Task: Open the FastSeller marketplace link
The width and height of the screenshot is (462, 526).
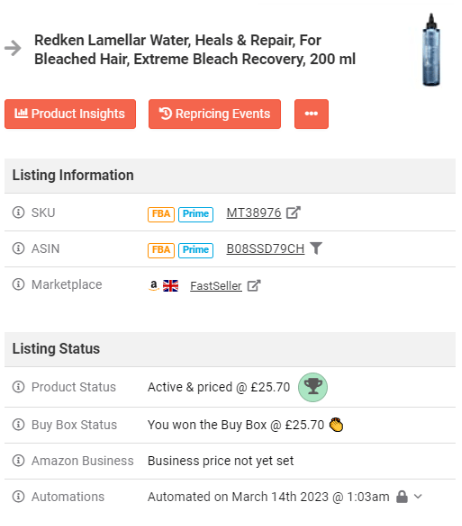Action: click(216, 286)
